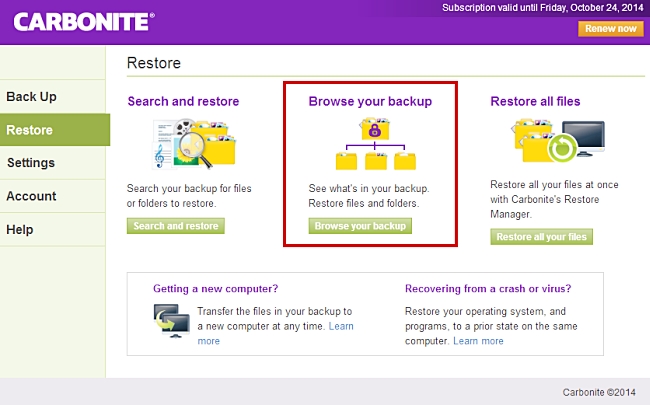Click the Restore all your files button
650x405 pixels.
pos(541,237)
